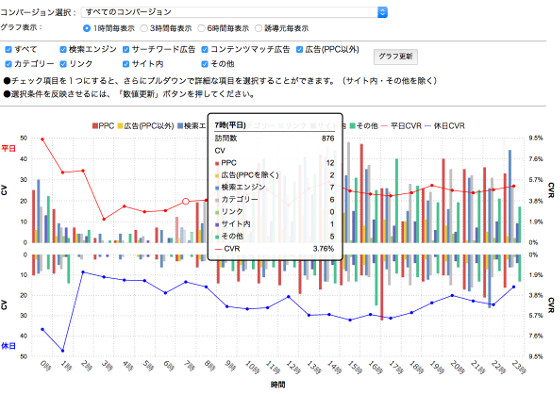Select the 3時間毎表示 radio option
560x394 pixels.
point(144,28)
